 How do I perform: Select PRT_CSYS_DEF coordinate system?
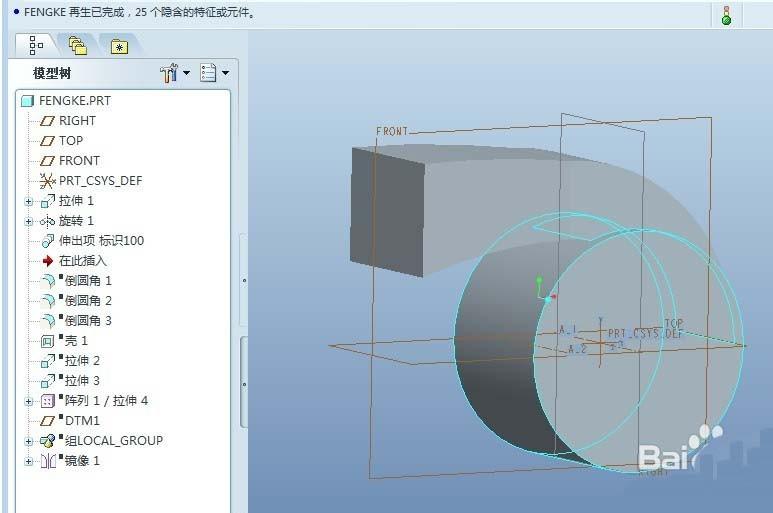point(101,181)
